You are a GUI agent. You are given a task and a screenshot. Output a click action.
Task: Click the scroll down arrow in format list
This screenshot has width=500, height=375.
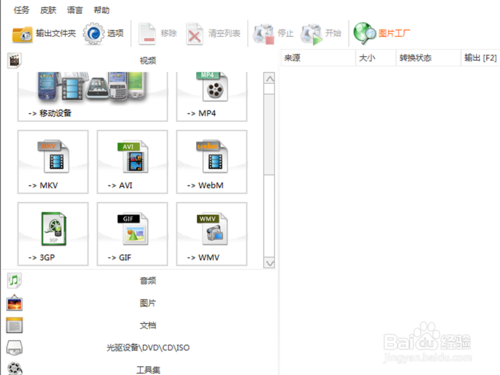[x=269, y=263]
